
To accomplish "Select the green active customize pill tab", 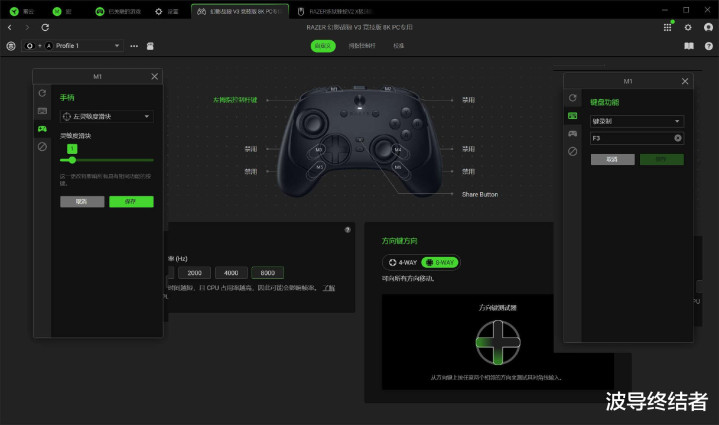I will tap(323, 46).
